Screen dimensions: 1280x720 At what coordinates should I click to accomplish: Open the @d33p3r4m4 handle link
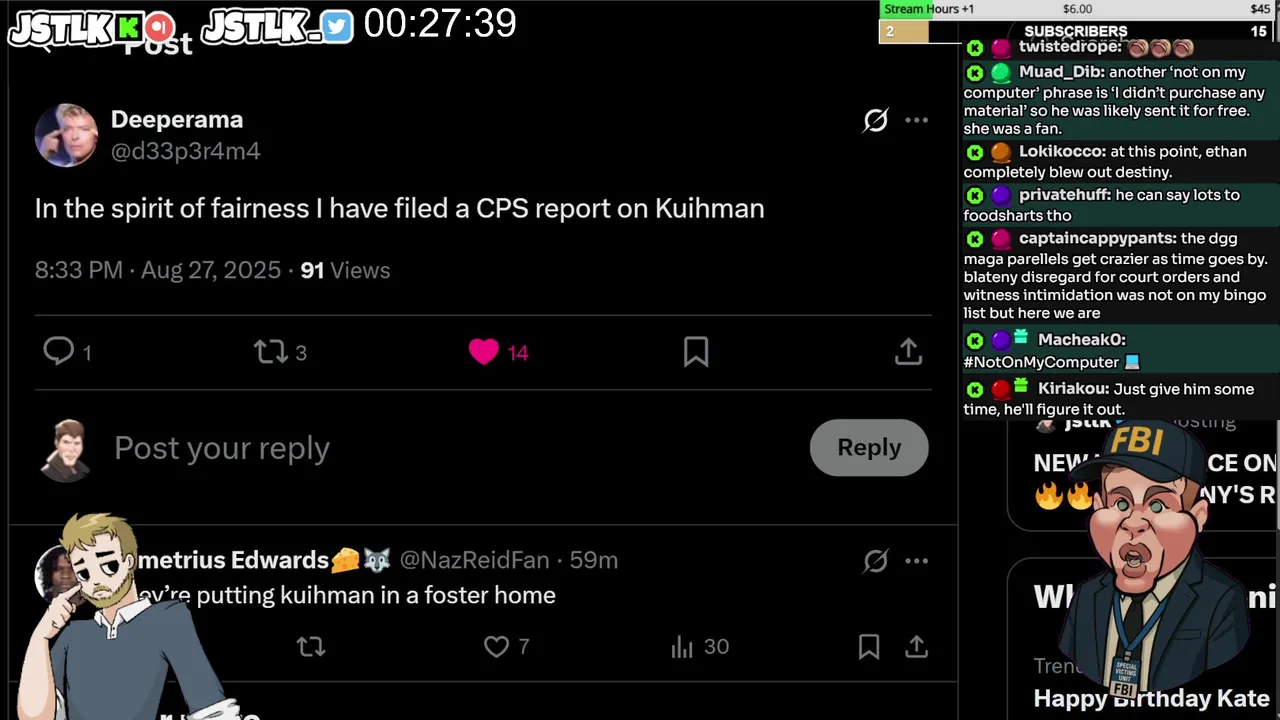click(186, 151)
